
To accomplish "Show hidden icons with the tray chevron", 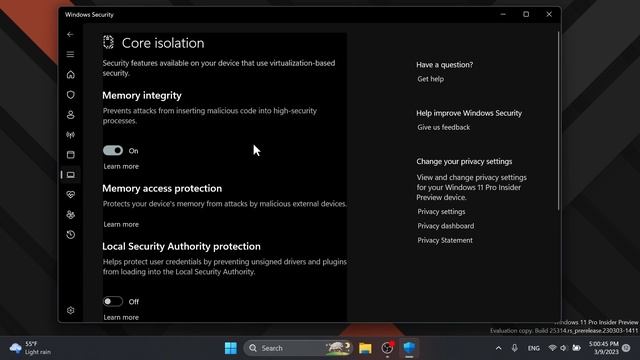I will (x=498, y=348).
